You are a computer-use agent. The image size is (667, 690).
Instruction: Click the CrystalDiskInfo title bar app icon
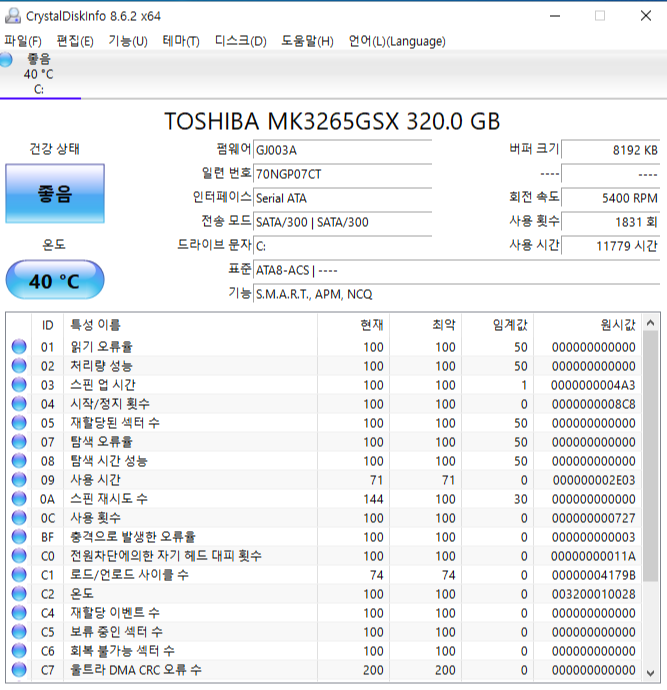13,16
